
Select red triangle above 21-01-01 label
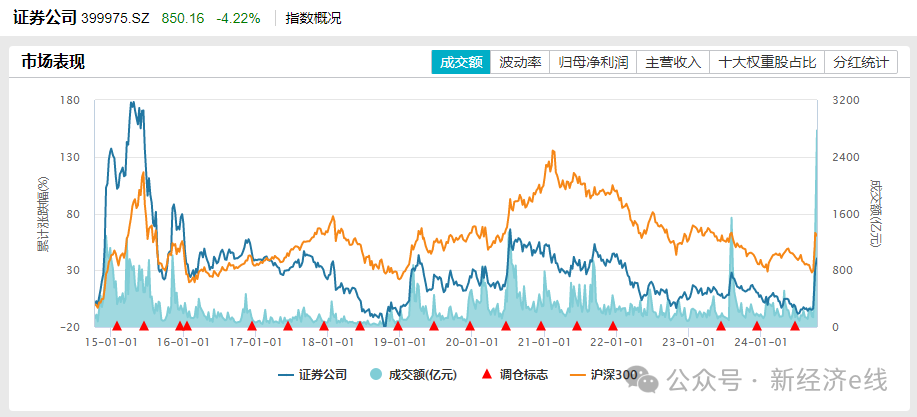tap(541, 326)
